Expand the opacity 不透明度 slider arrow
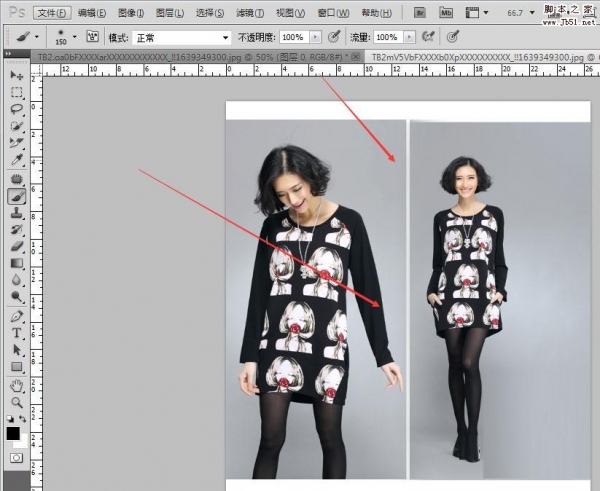The height and width of the screenshot is (491, 600). (x=316, y=37)
